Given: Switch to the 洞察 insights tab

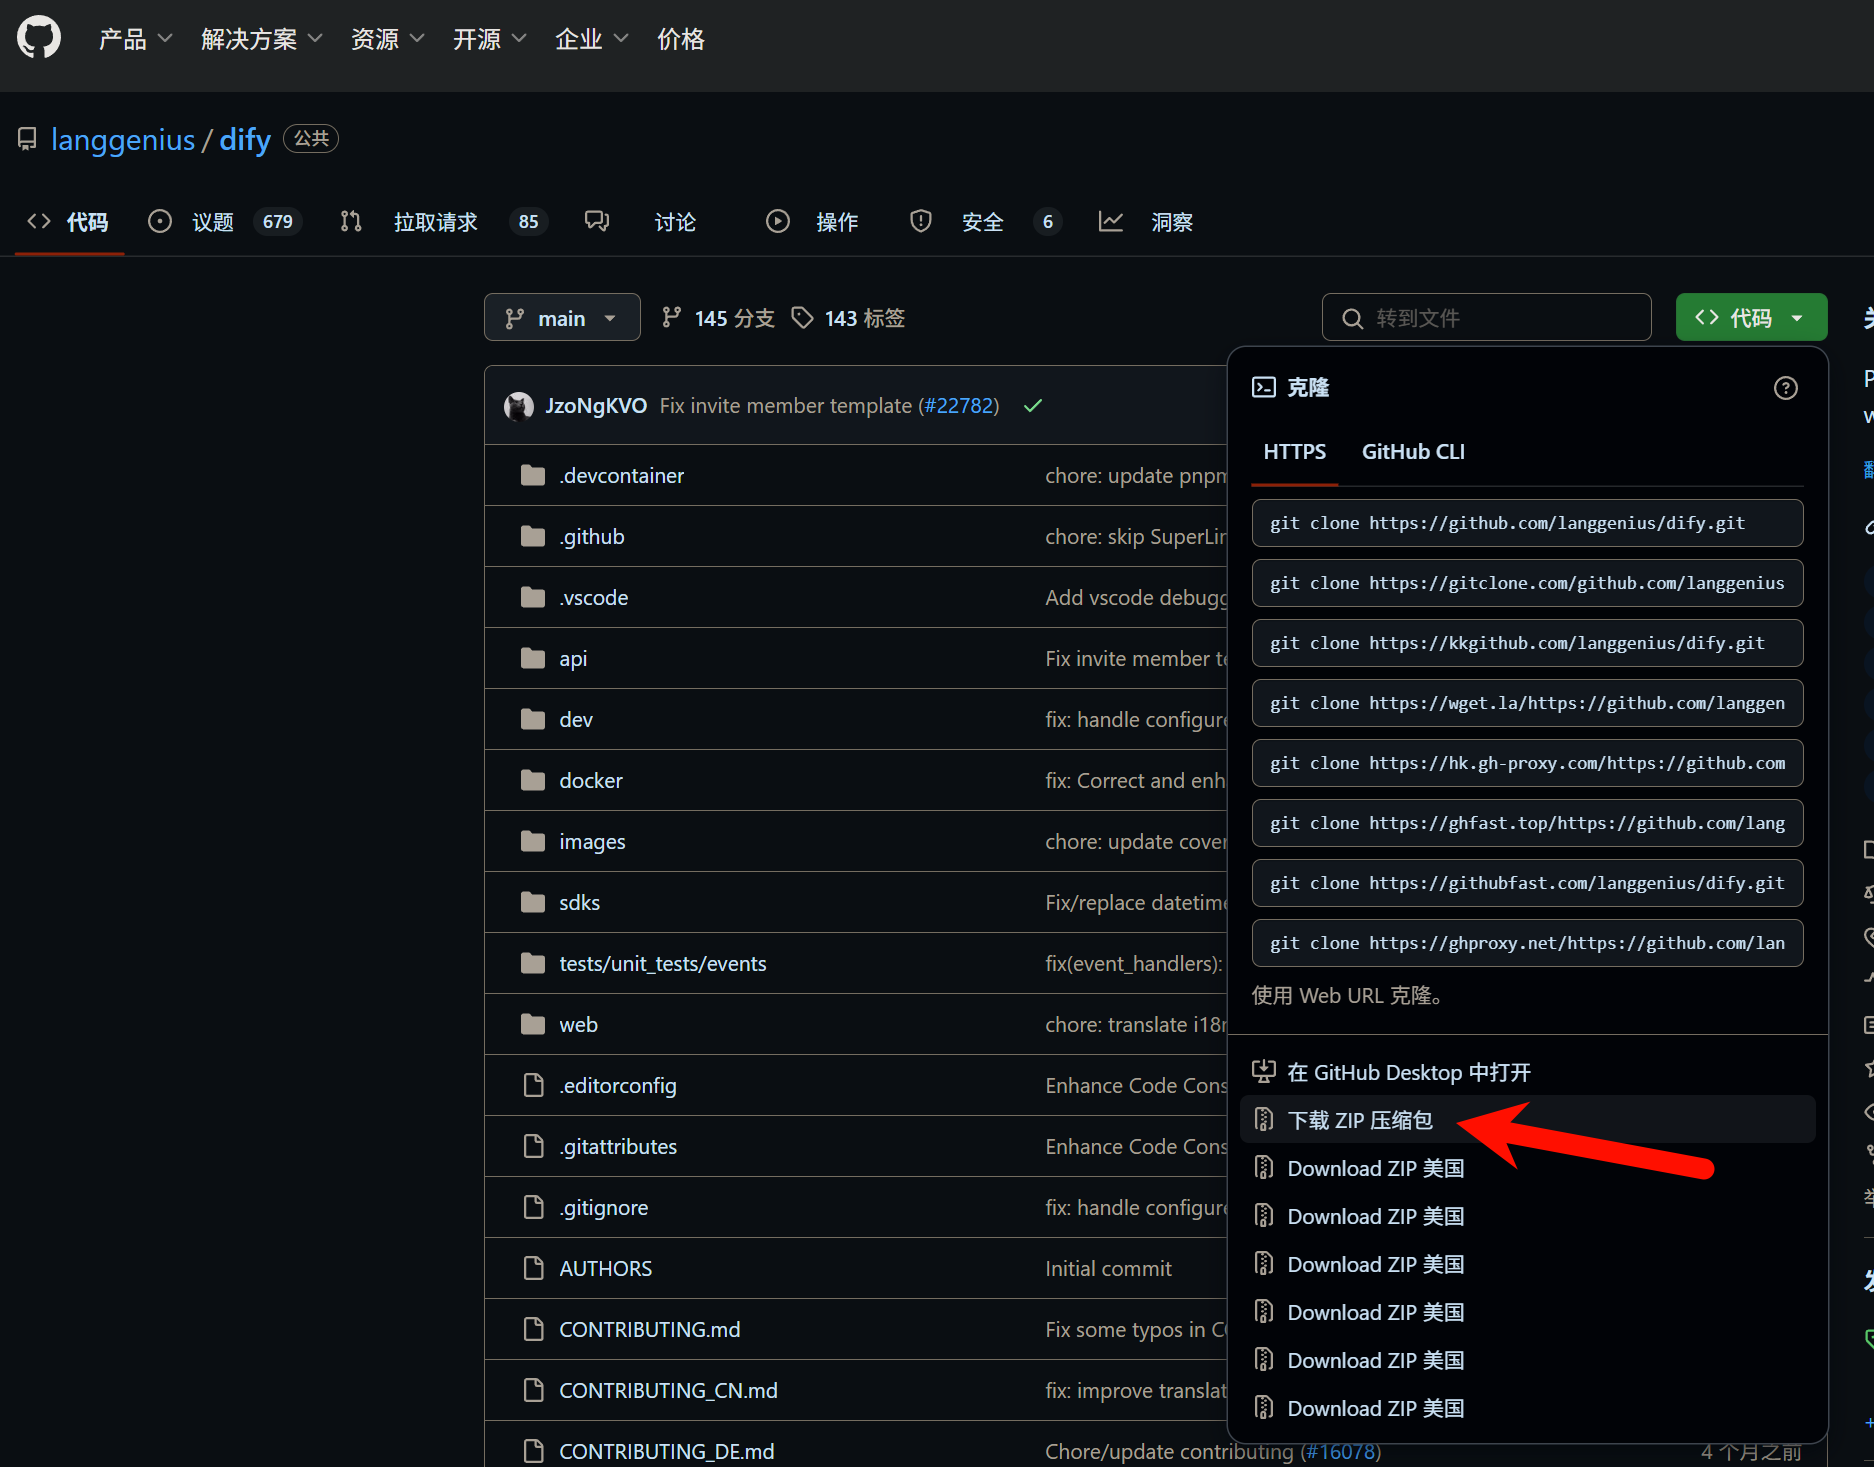Looking at the screenshot, I should point(1146,222).
